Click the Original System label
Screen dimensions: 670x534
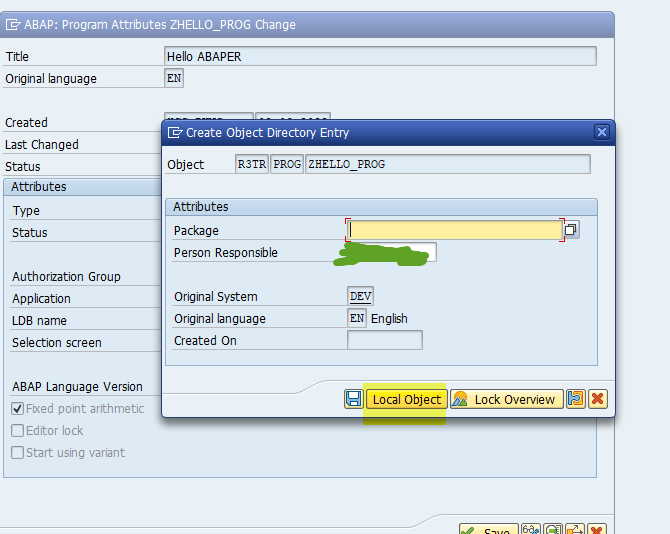[x=216, y=296]
